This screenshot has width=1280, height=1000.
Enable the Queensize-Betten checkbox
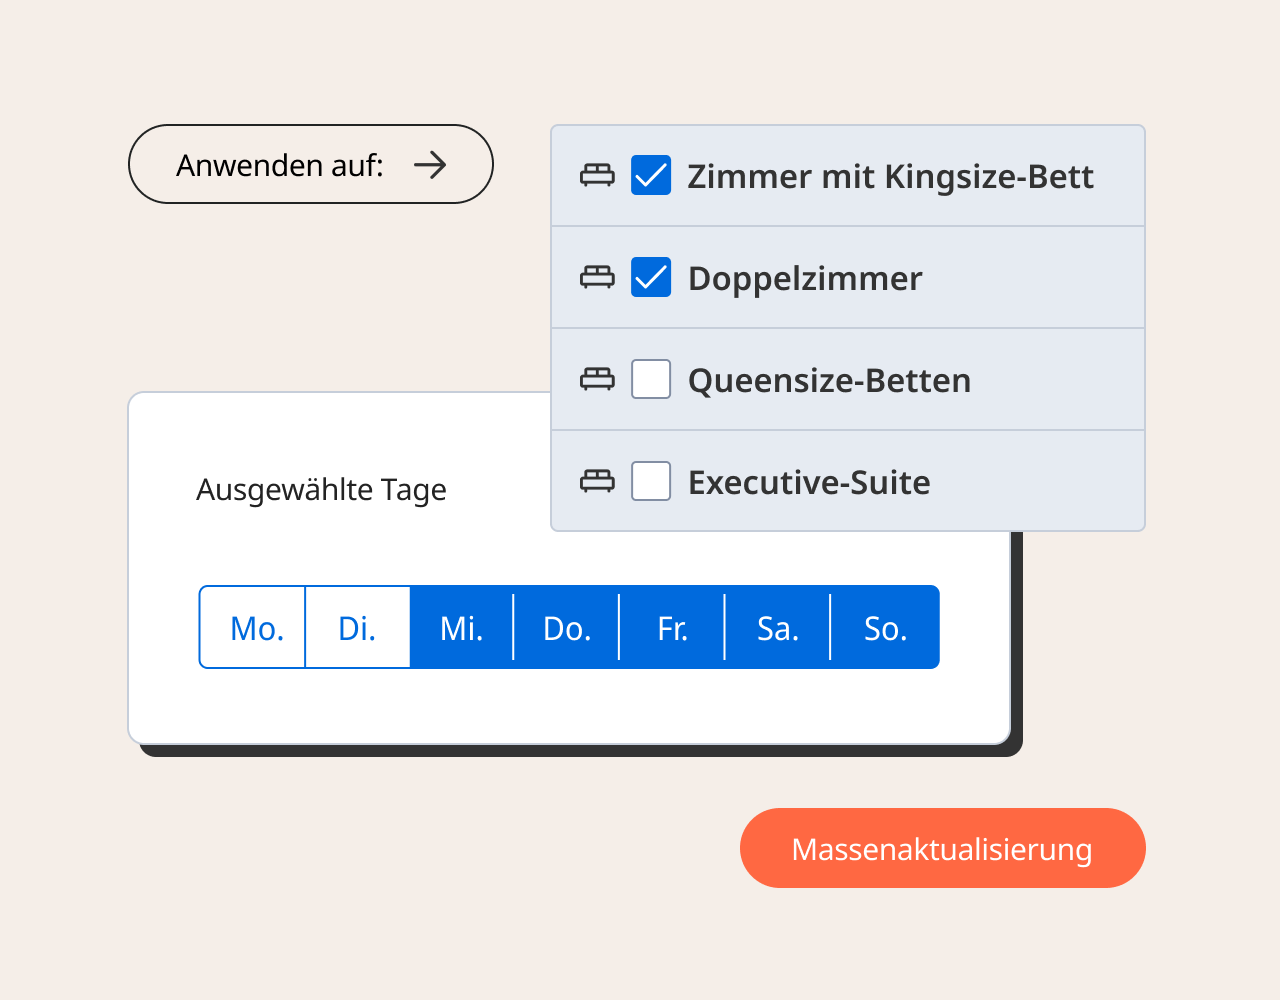tap(651, 380)
